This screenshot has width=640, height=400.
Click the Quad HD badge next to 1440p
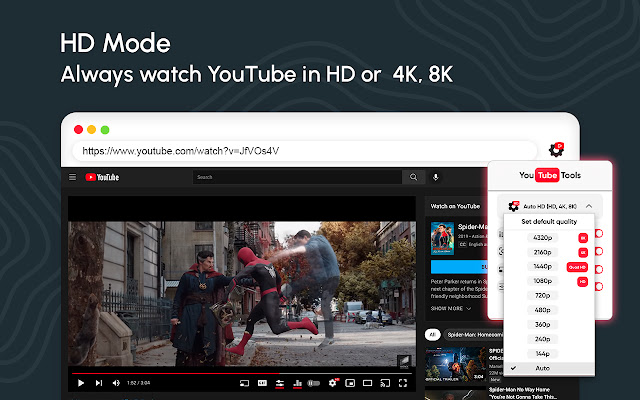[x=577, y=267]
